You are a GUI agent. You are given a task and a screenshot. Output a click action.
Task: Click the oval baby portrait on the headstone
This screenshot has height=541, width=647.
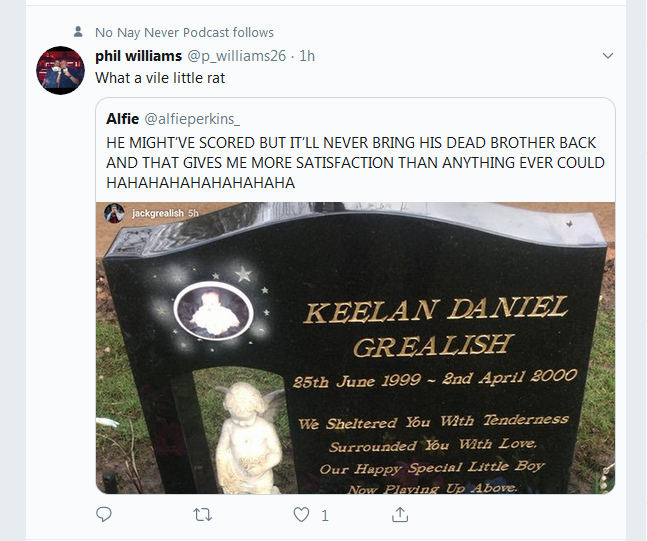pyautogui.click(x=213, y=311)
